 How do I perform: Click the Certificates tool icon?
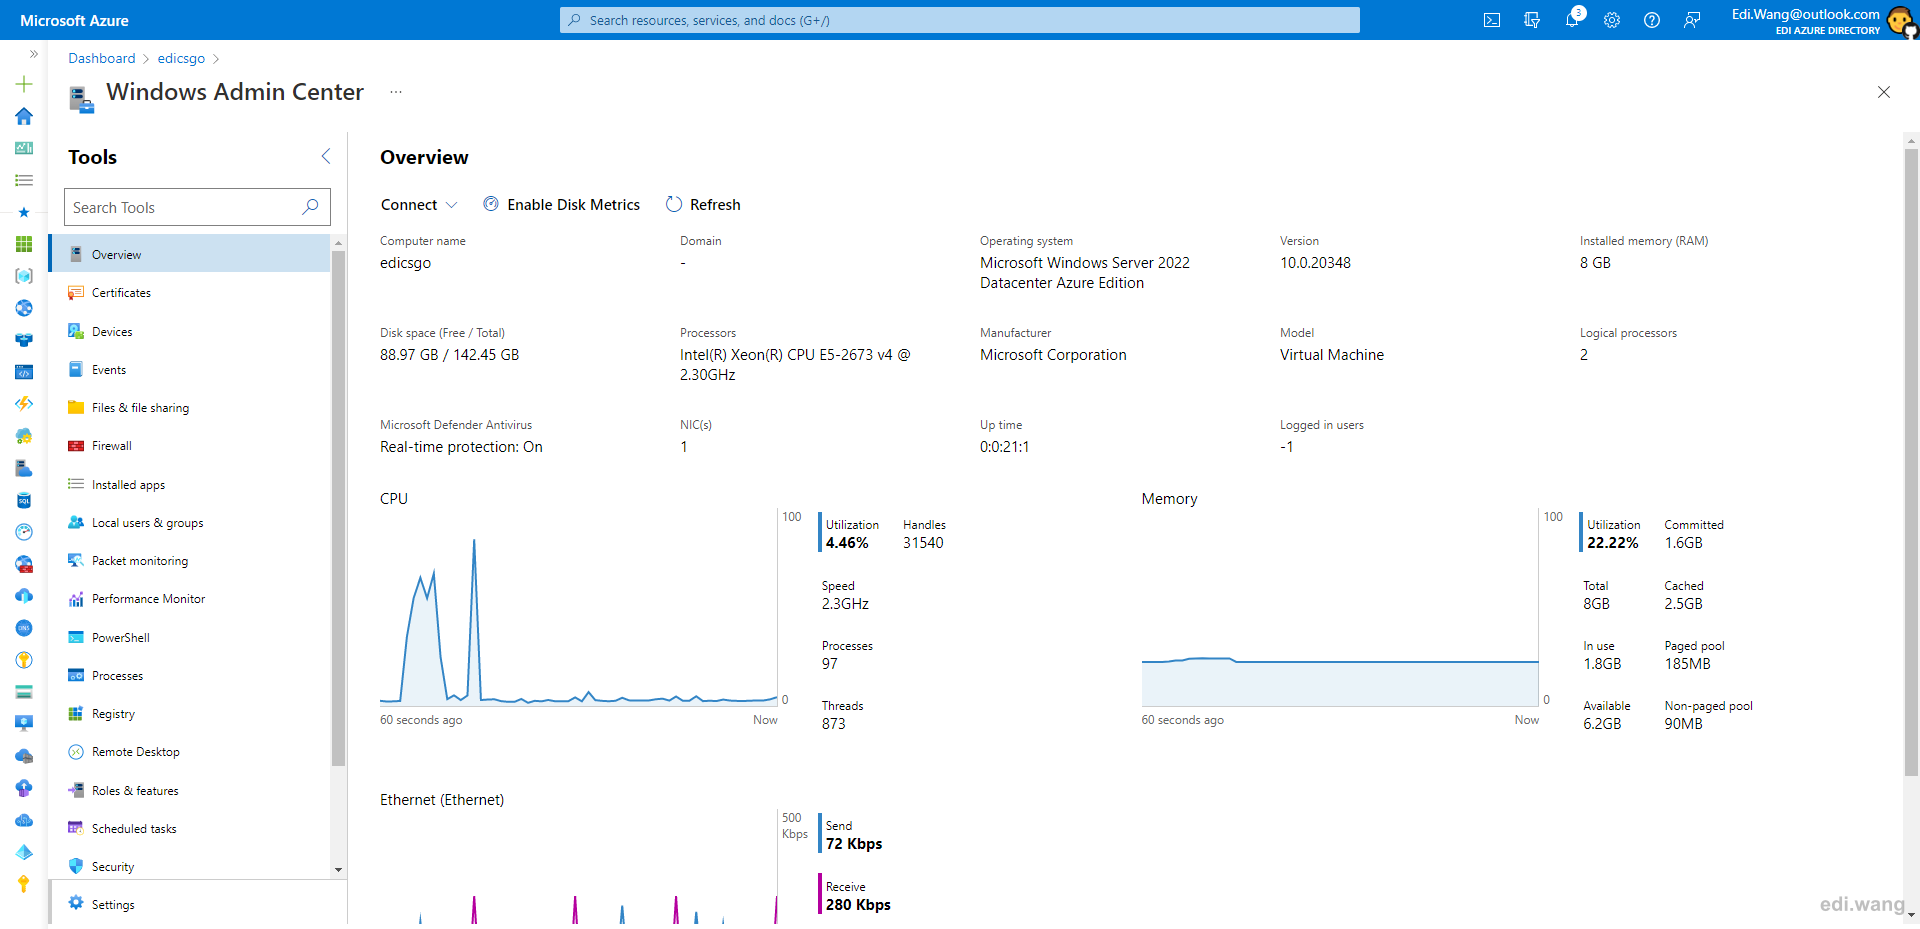76,293
